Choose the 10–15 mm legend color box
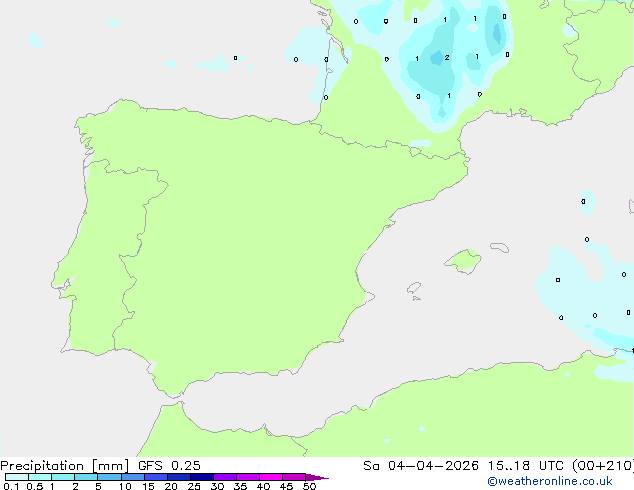 [x=132, y=477]
